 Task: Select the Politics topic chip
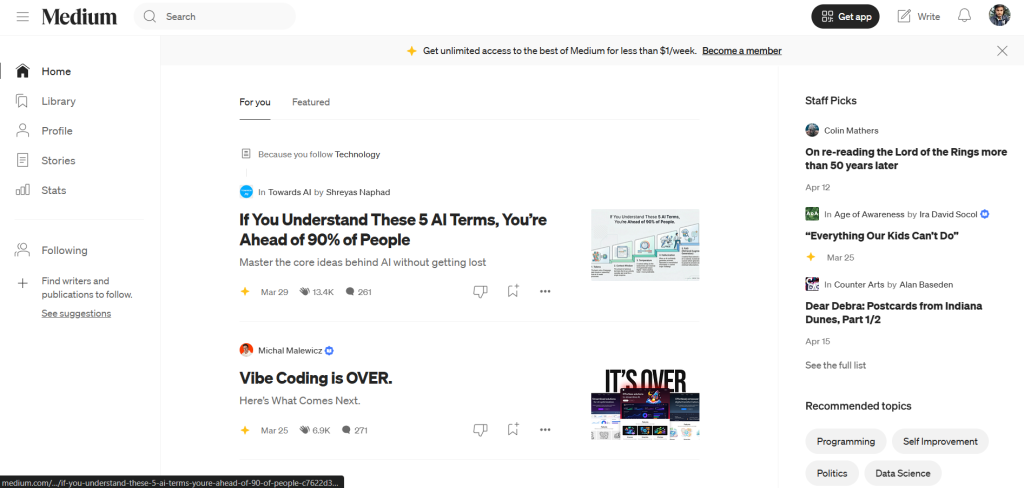(832, 473)
